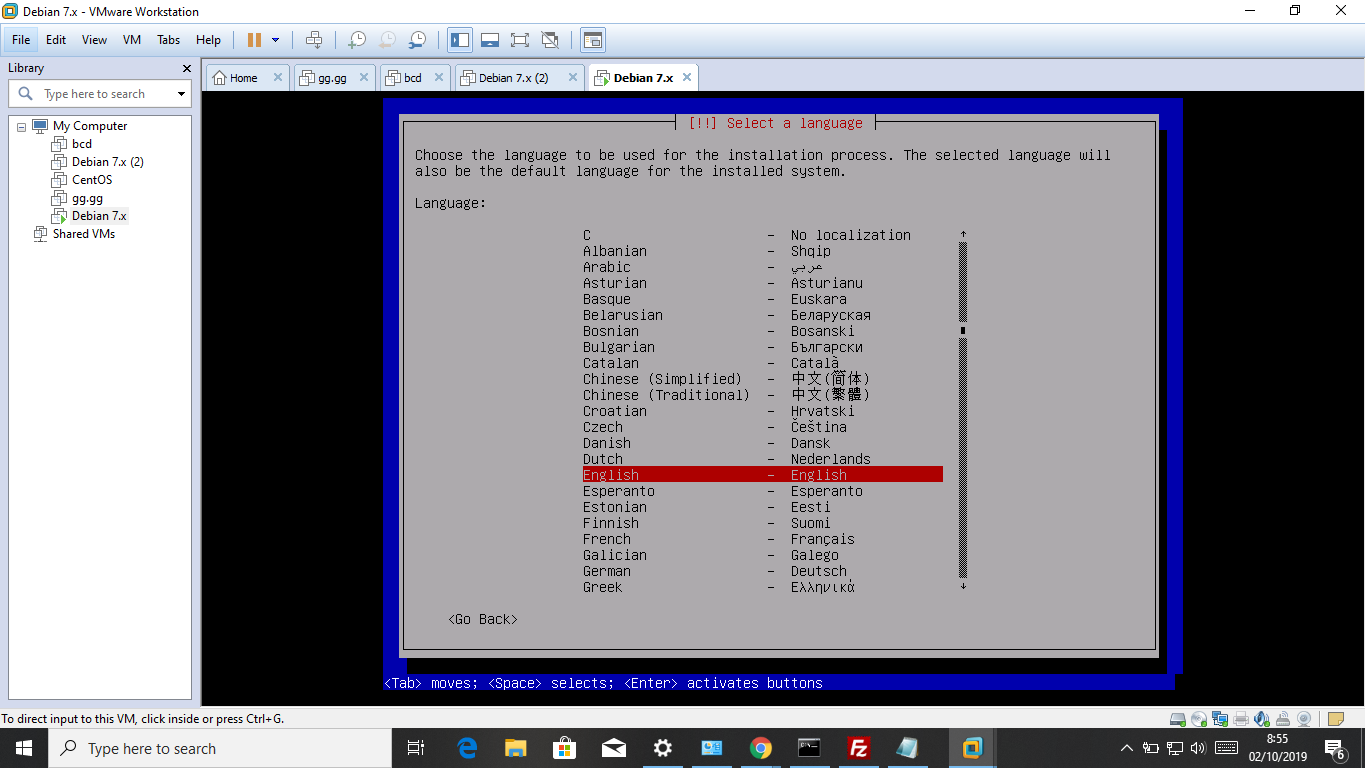The image size is (1365, 768).
Task: Close the bcd tab
Action: pos(439,78)
